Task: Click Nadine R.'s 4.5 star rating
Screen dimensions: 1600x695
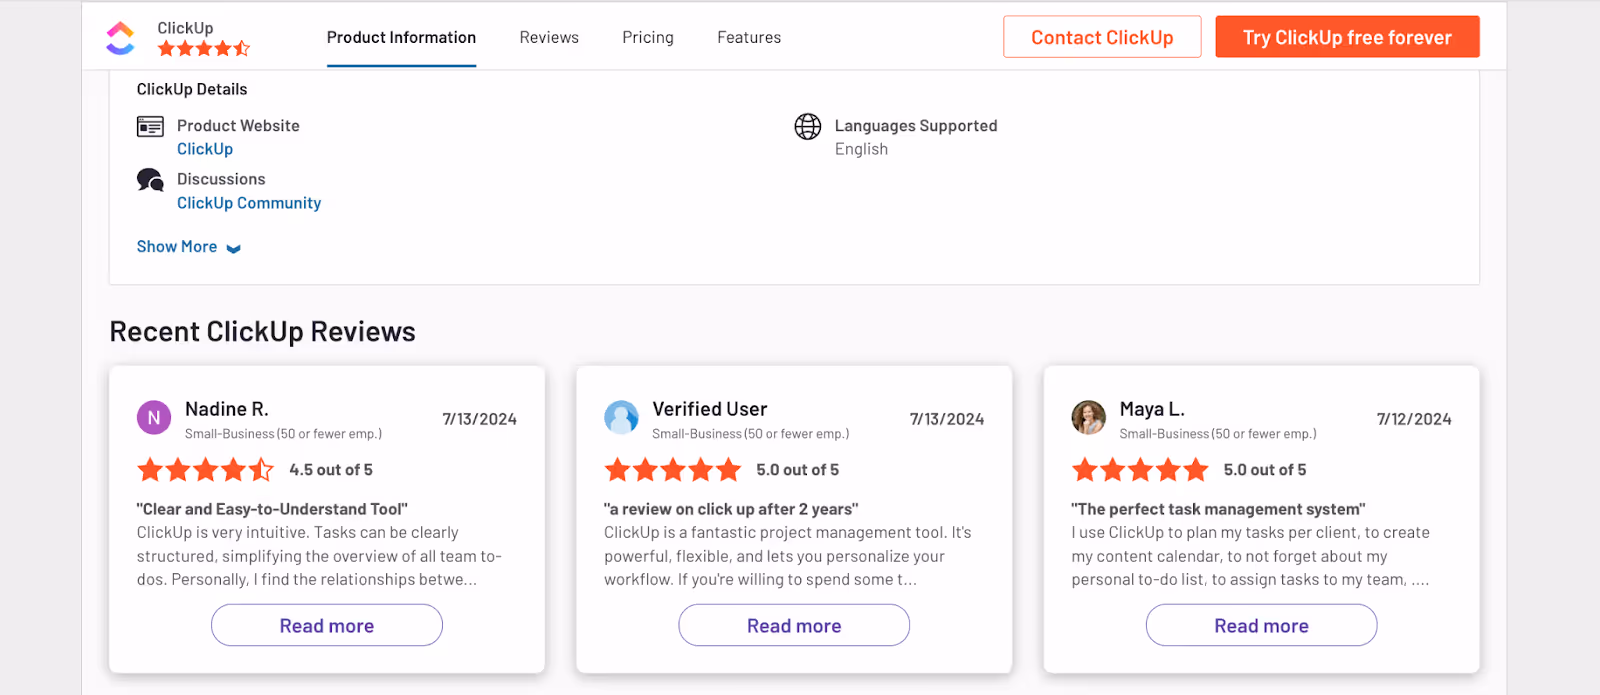Action: [205, 470]
